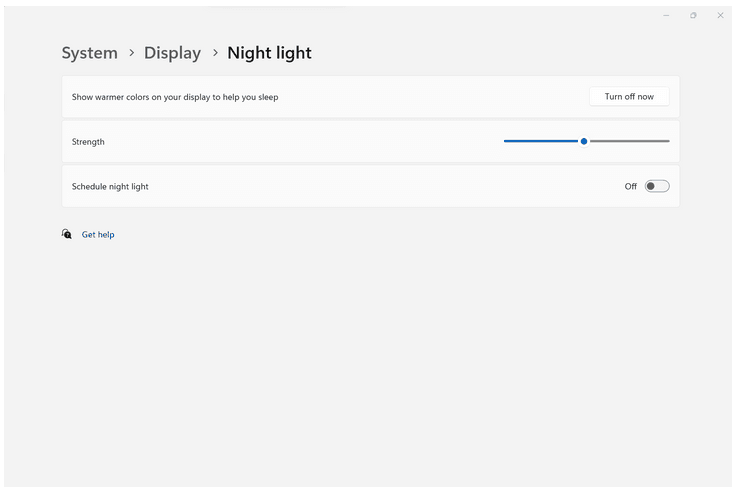Close the Settings window
The width and height of the screenshot is (743, 496).
720,16
